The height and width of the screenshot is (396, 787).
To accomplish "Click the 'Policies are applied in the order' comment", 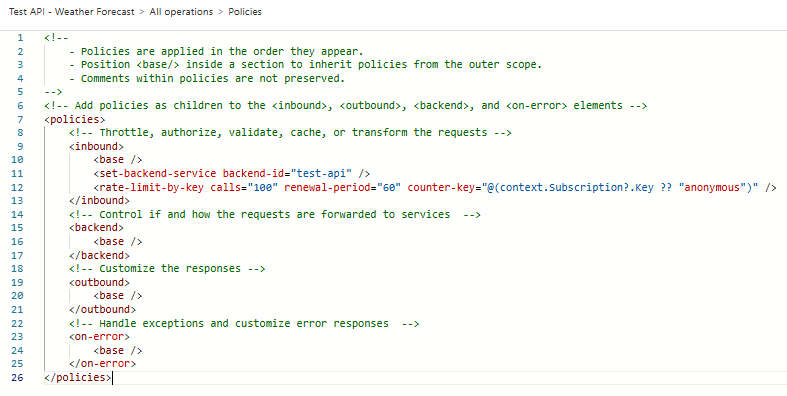I will pyautogui.click(x=216, y=51).
